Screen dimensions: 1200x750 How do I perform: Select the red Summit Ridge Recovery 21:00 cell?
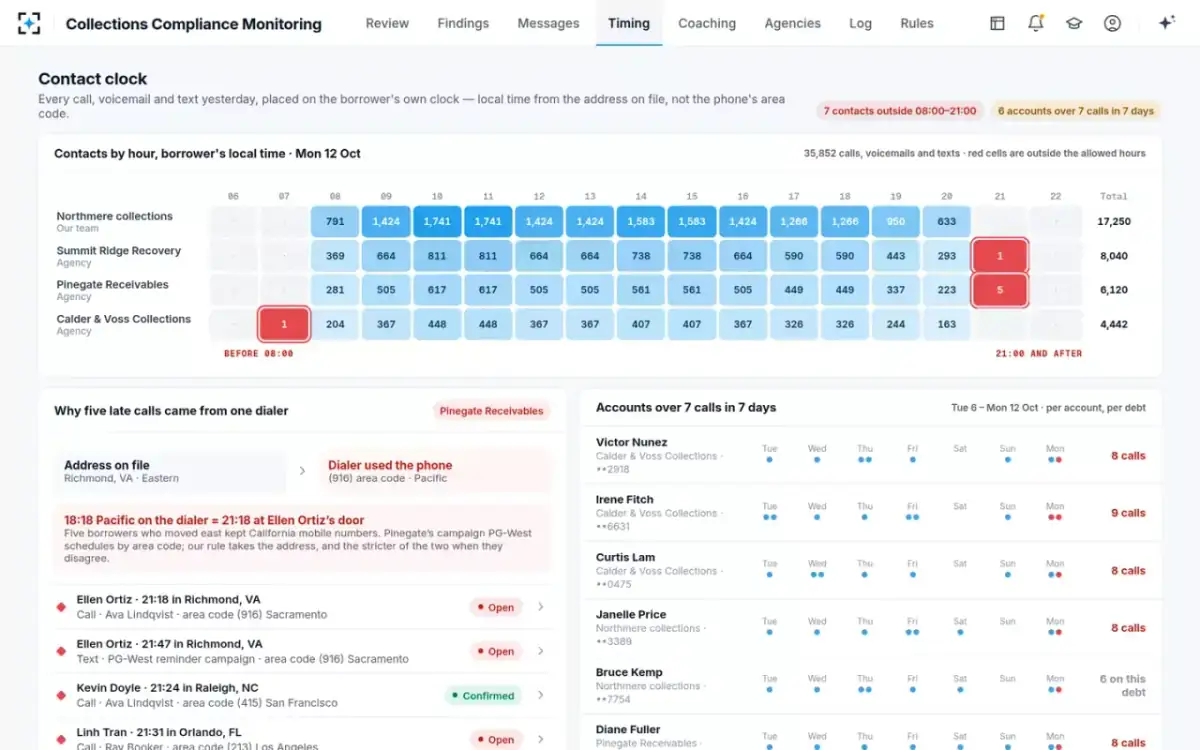[998, 256]
